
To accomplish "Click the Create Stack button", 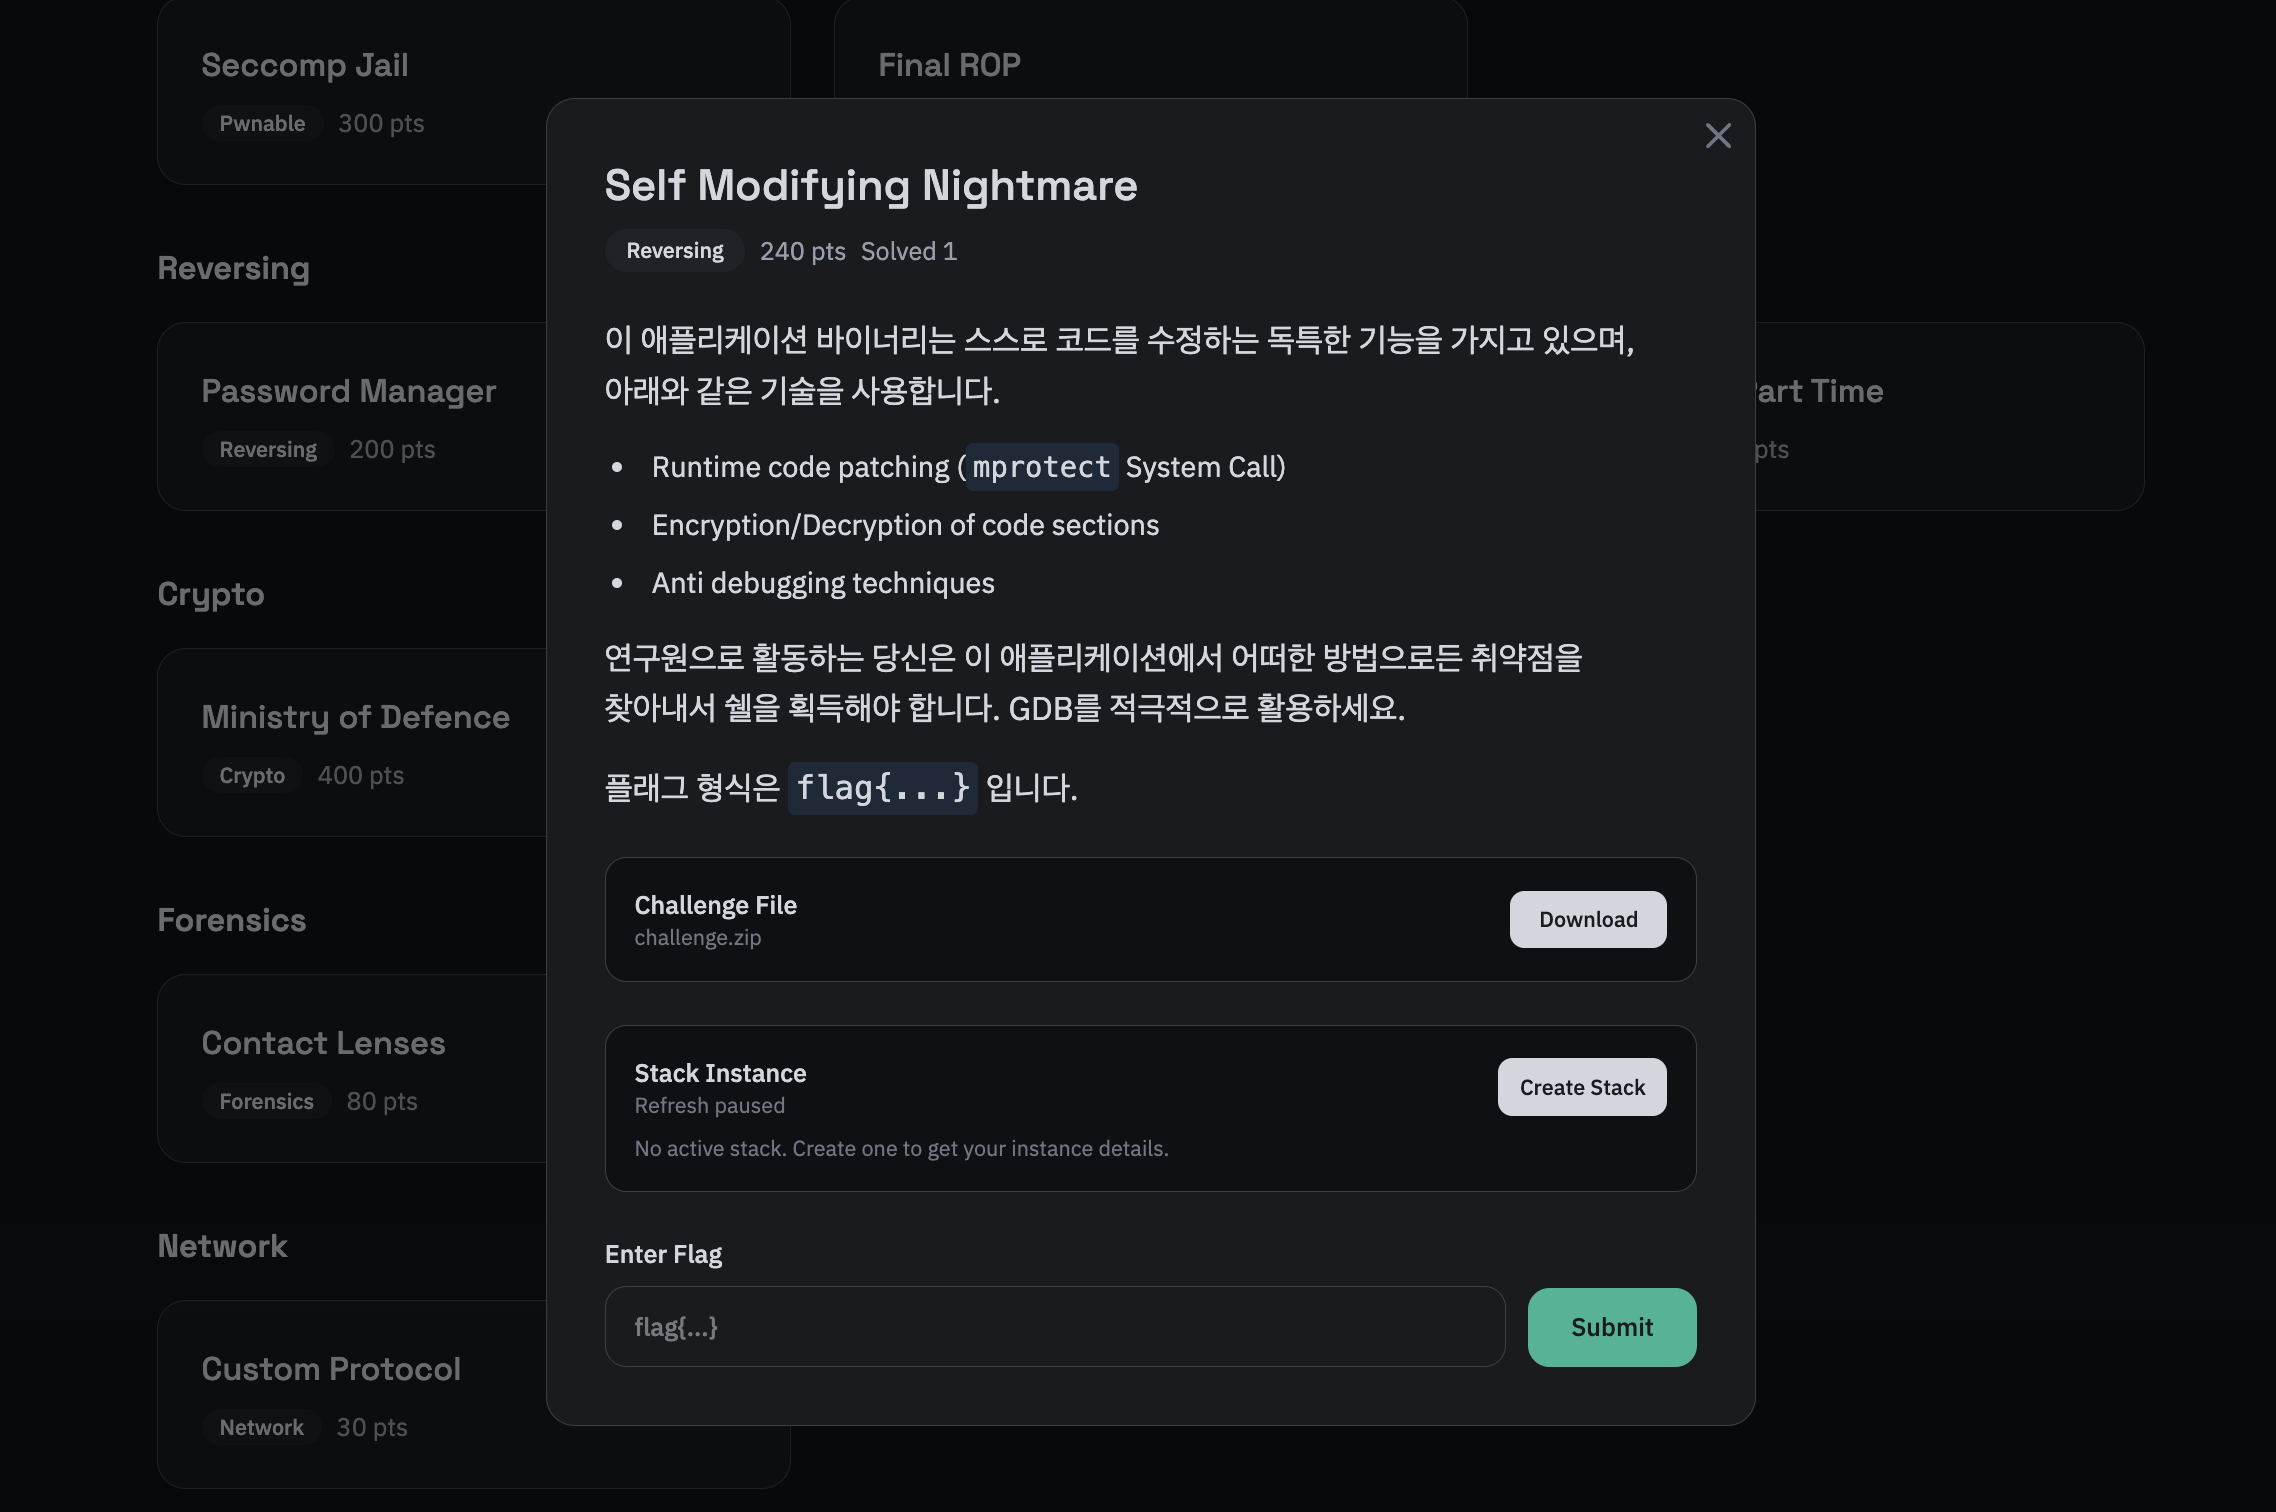I will click(1581, 1087).
